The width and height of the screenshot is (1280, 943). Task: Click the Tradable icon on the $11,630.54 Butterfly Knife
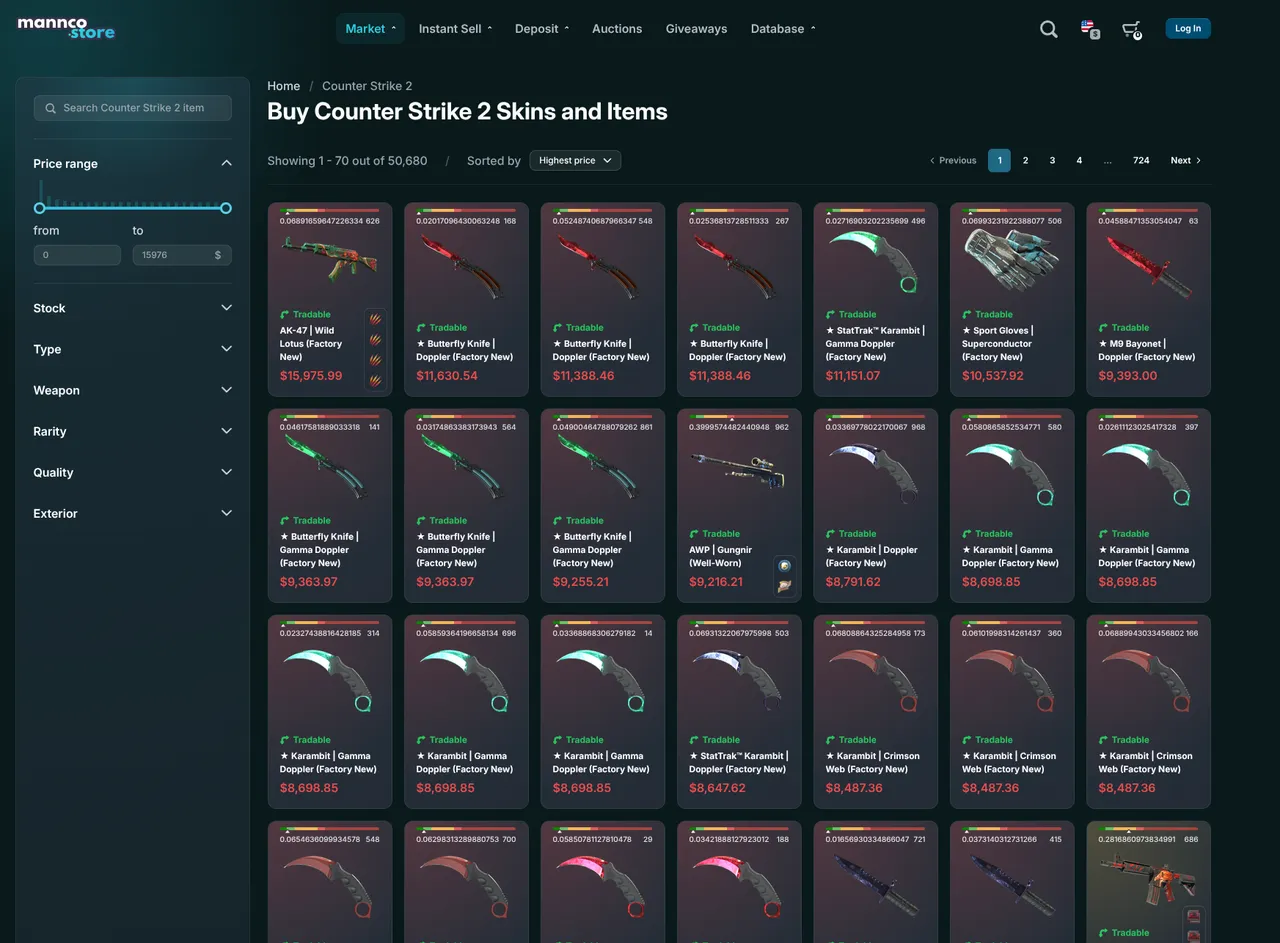tap(422, 327)
